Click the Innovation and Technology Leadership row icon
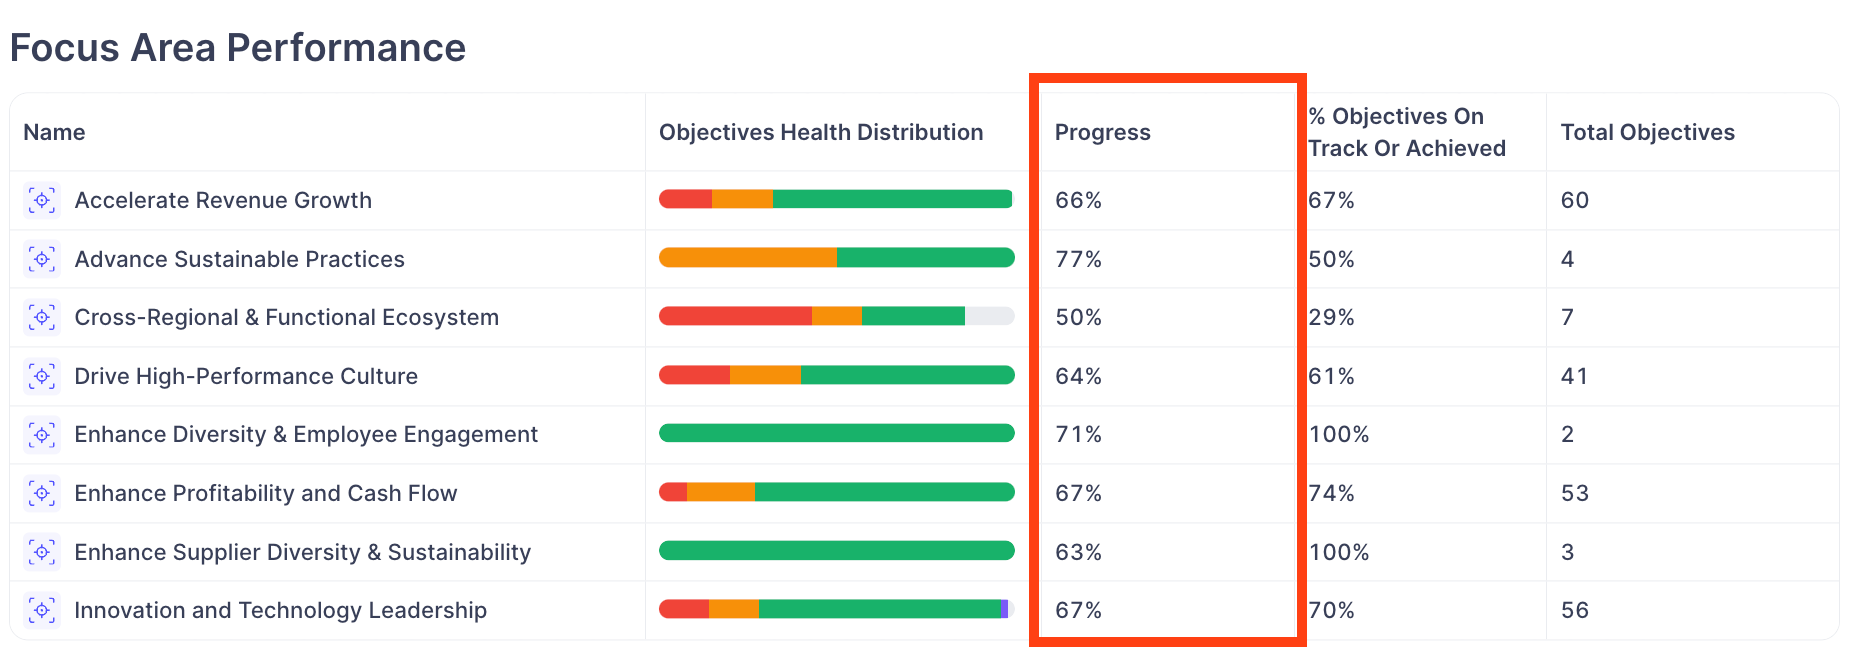The image size is (1864, 666). click(x=42, y=610)
